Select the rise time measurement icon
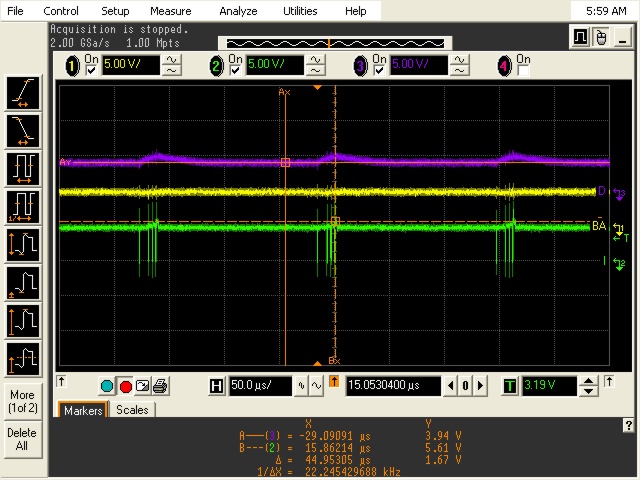Screen dimensions: 640x480 click(23, 93)
